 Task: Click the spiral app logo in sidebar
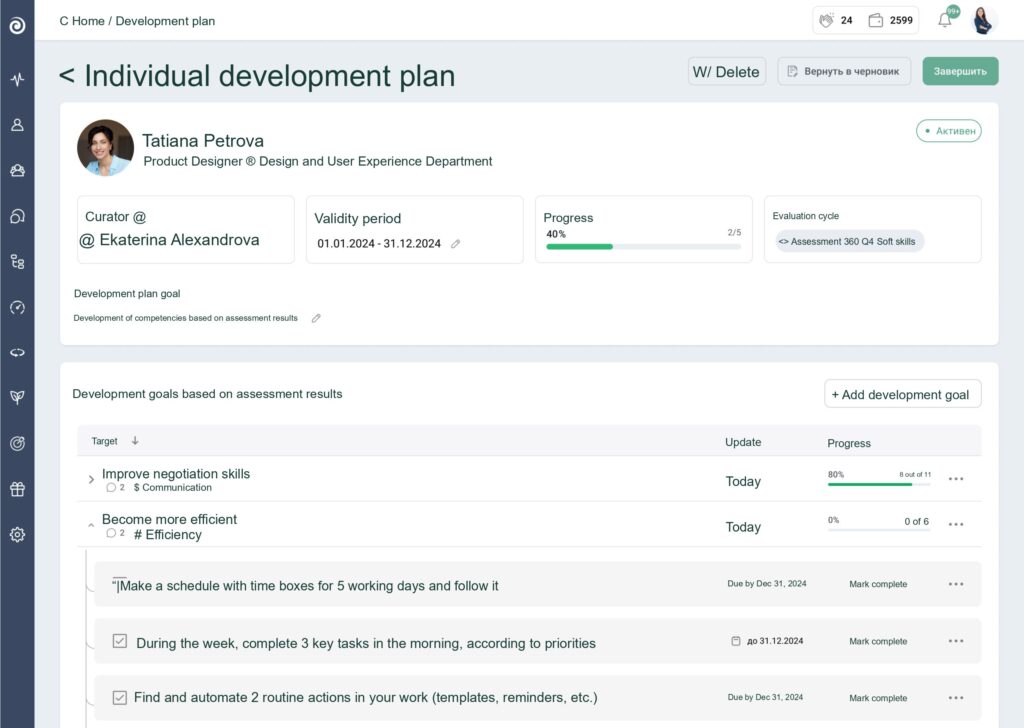[x=17, y=25]
